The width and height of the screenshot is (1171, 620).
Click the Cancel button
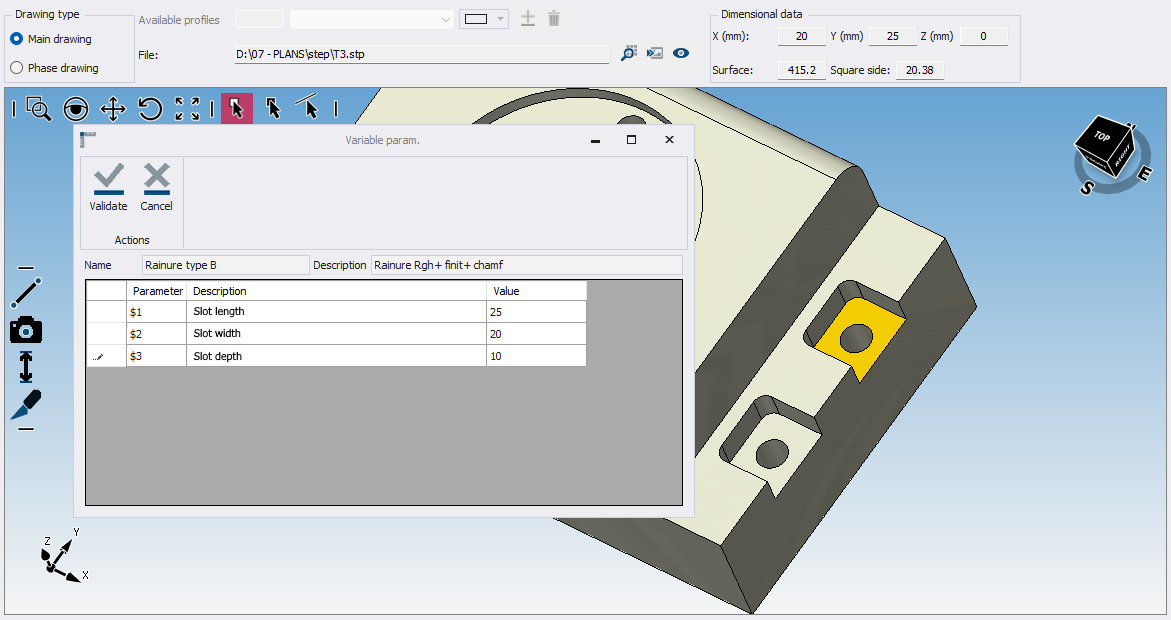pyautogui.click(x=156, y=187)
